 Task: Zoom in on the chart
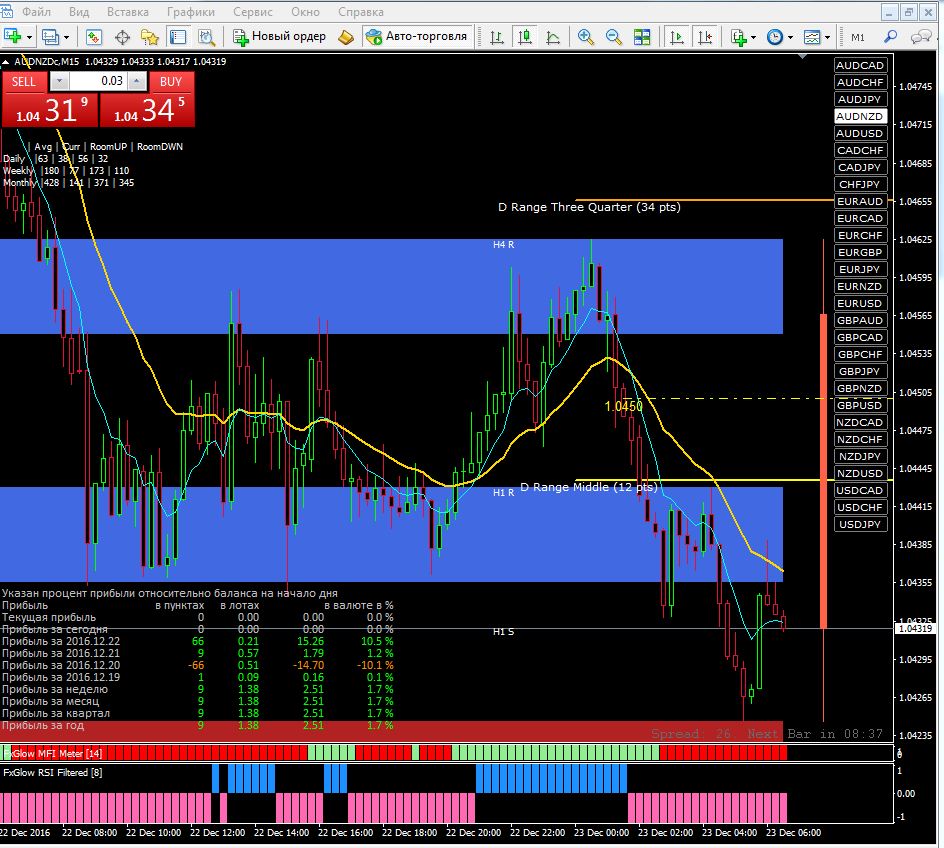pos(585,37)
